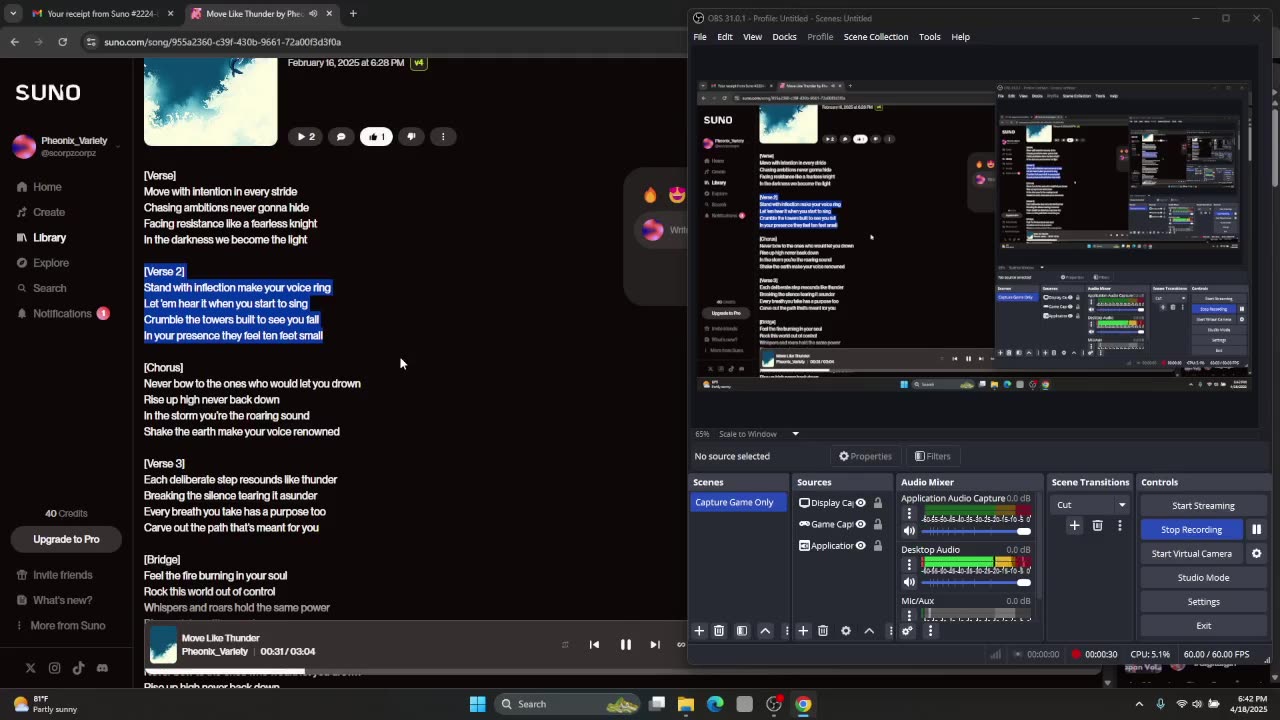
Task: Toggle visibility of Display Capture source
Action: tap(860, 503)
